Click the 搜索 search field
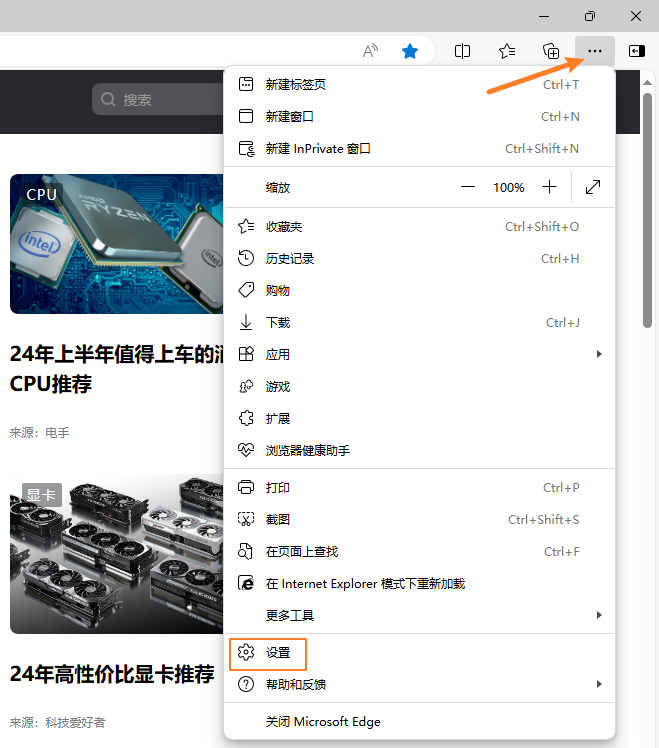The width and height of the screenshot is (659, 748). (158, 99)
